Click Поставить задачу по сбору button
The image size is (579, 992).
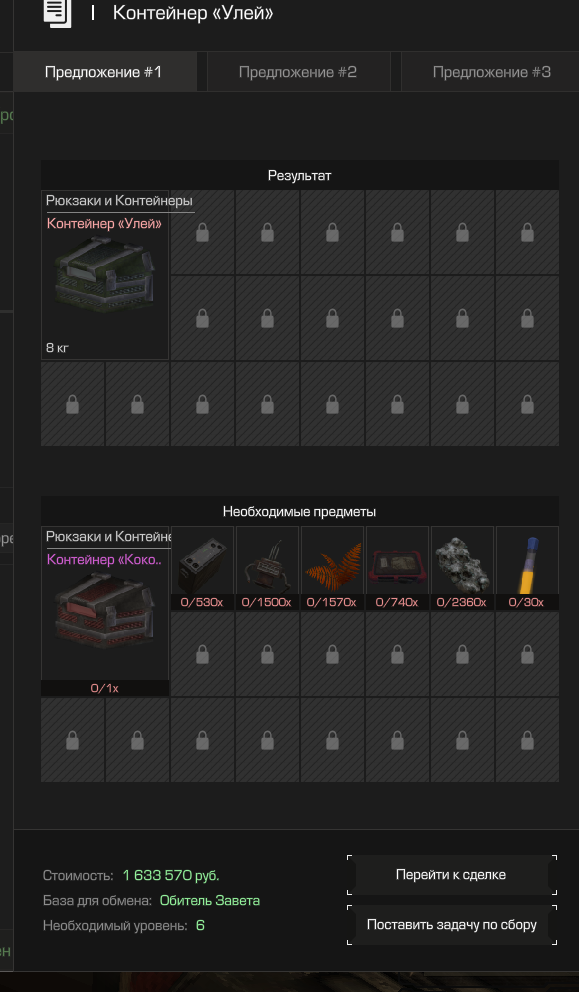[451, 925]
